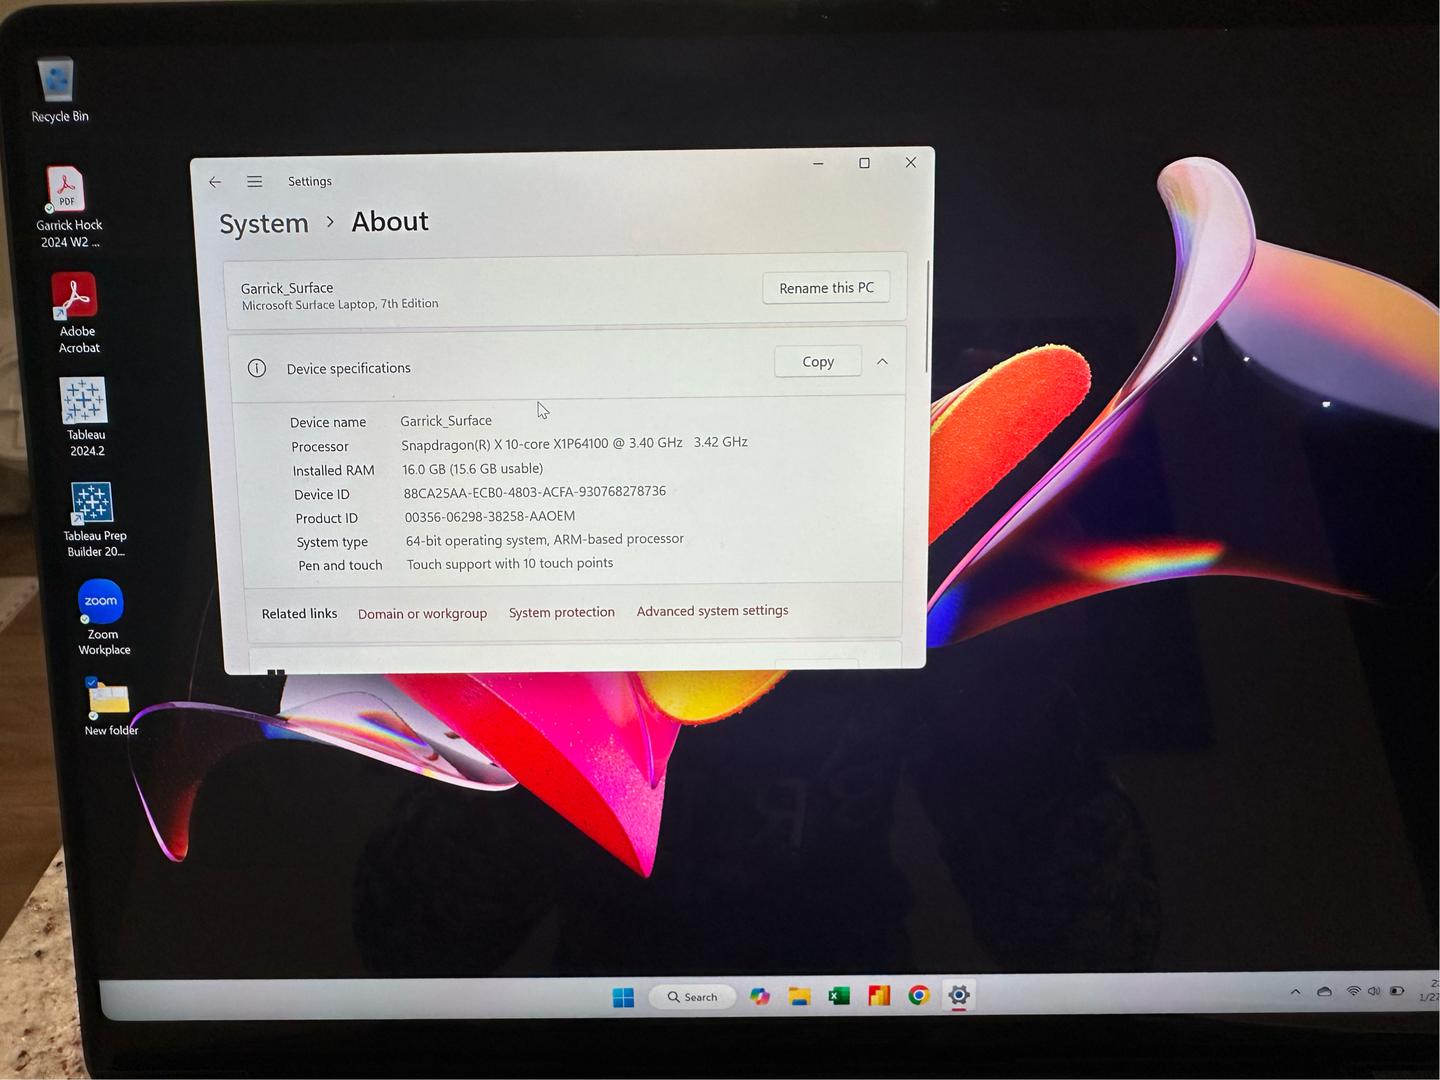This screenshot has height=1080, width=1440.
Task: Copy the device specifications
Action: point(817,362)
